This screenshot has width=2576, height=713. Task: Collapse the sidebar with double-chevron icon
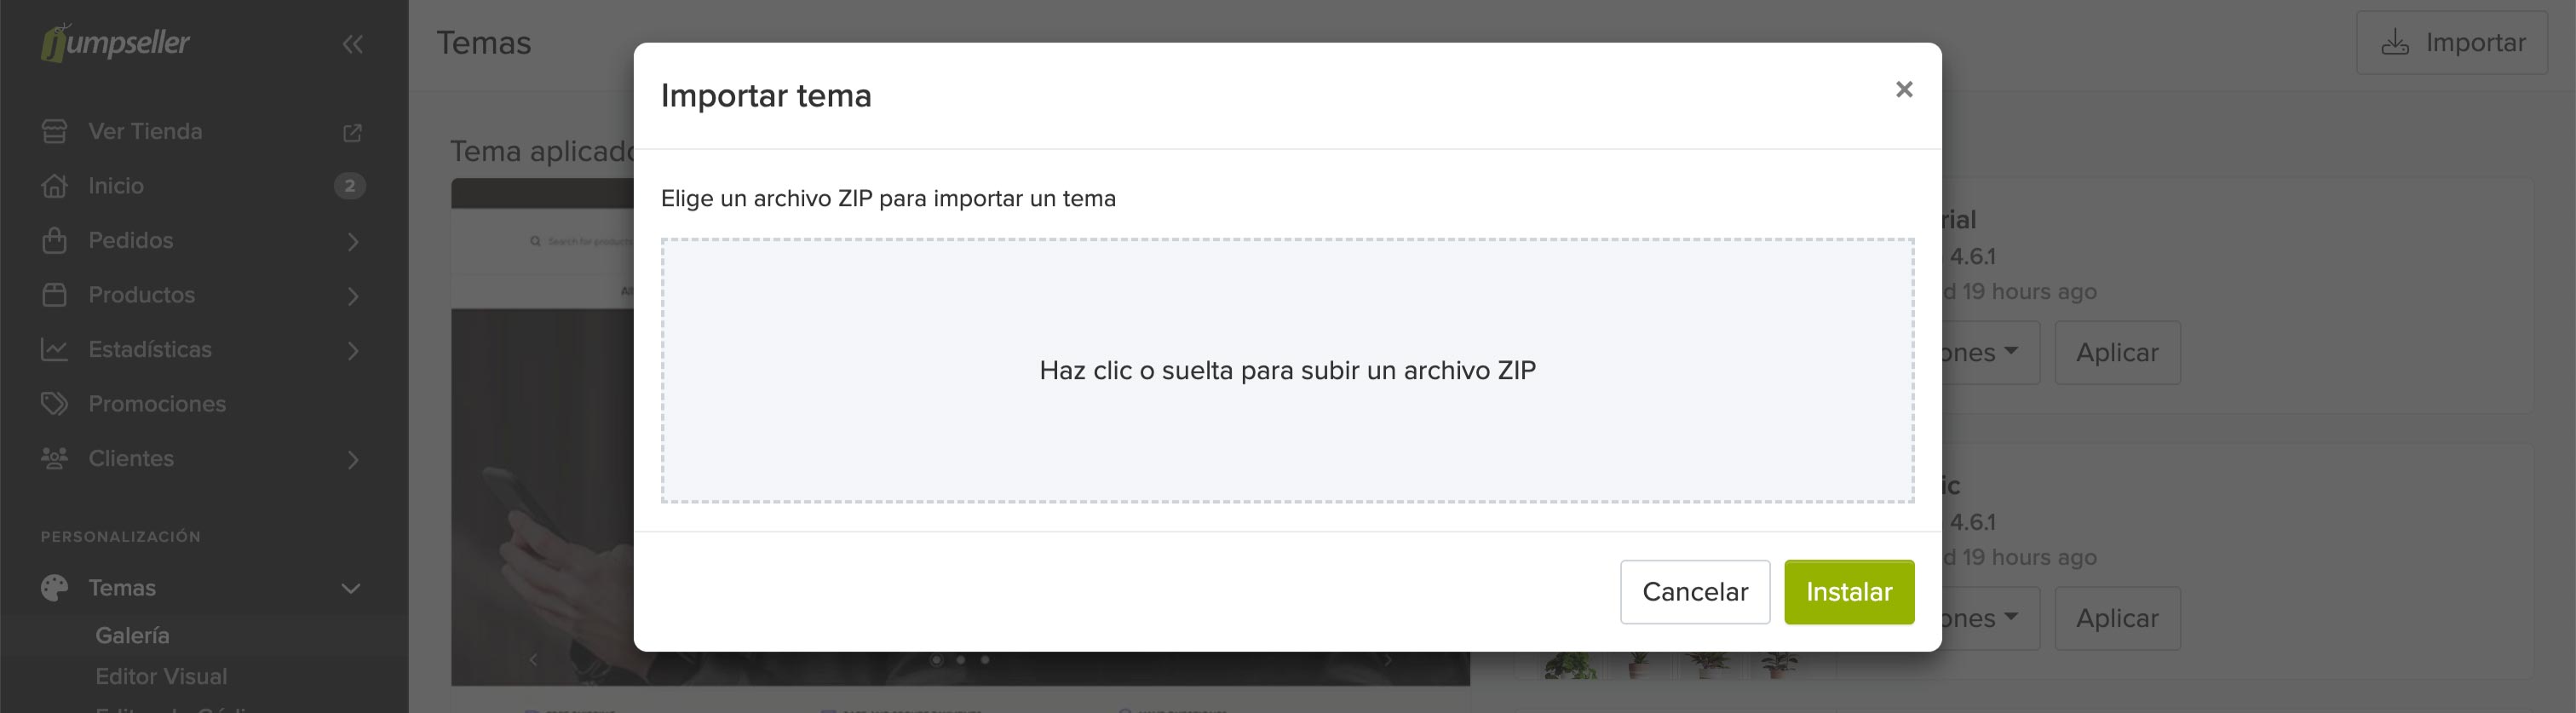click(352, 44)
